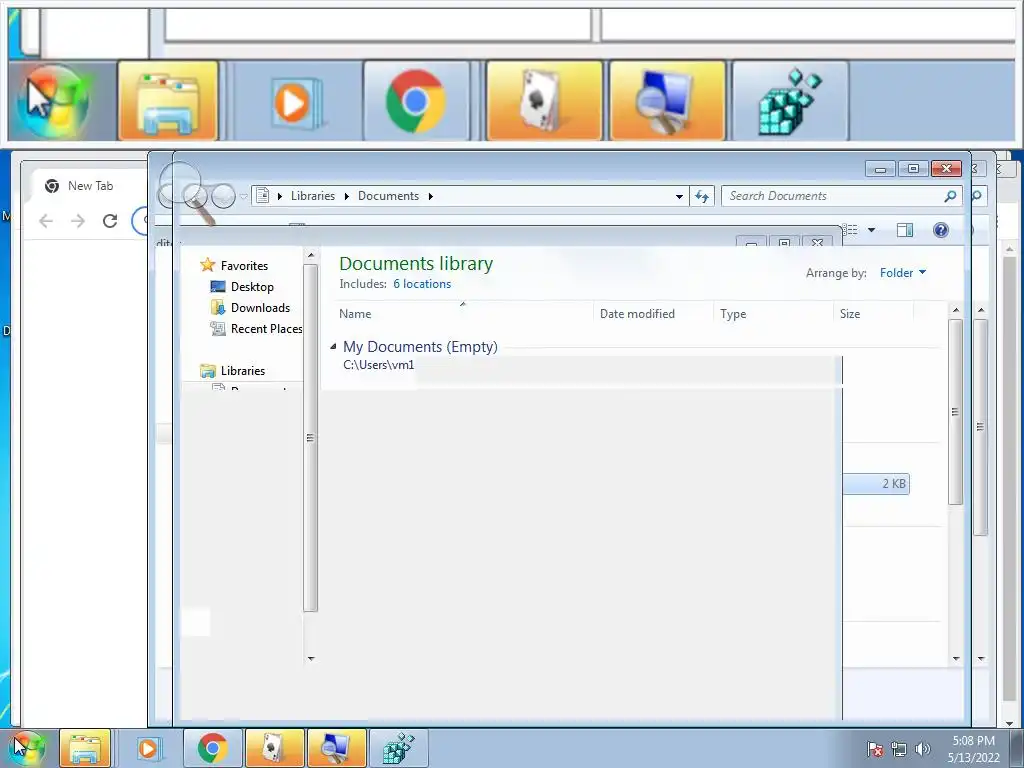Image resolution: width=1024 pixels, height=768 pixels.
Task: Open the Action Center flag in the tray
Action: pos(875,749)
